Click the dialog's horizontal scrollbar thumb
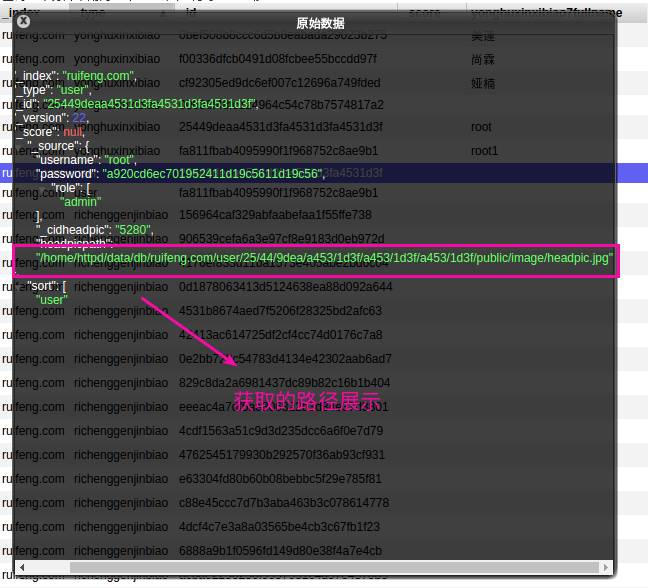 pos(334,567)
